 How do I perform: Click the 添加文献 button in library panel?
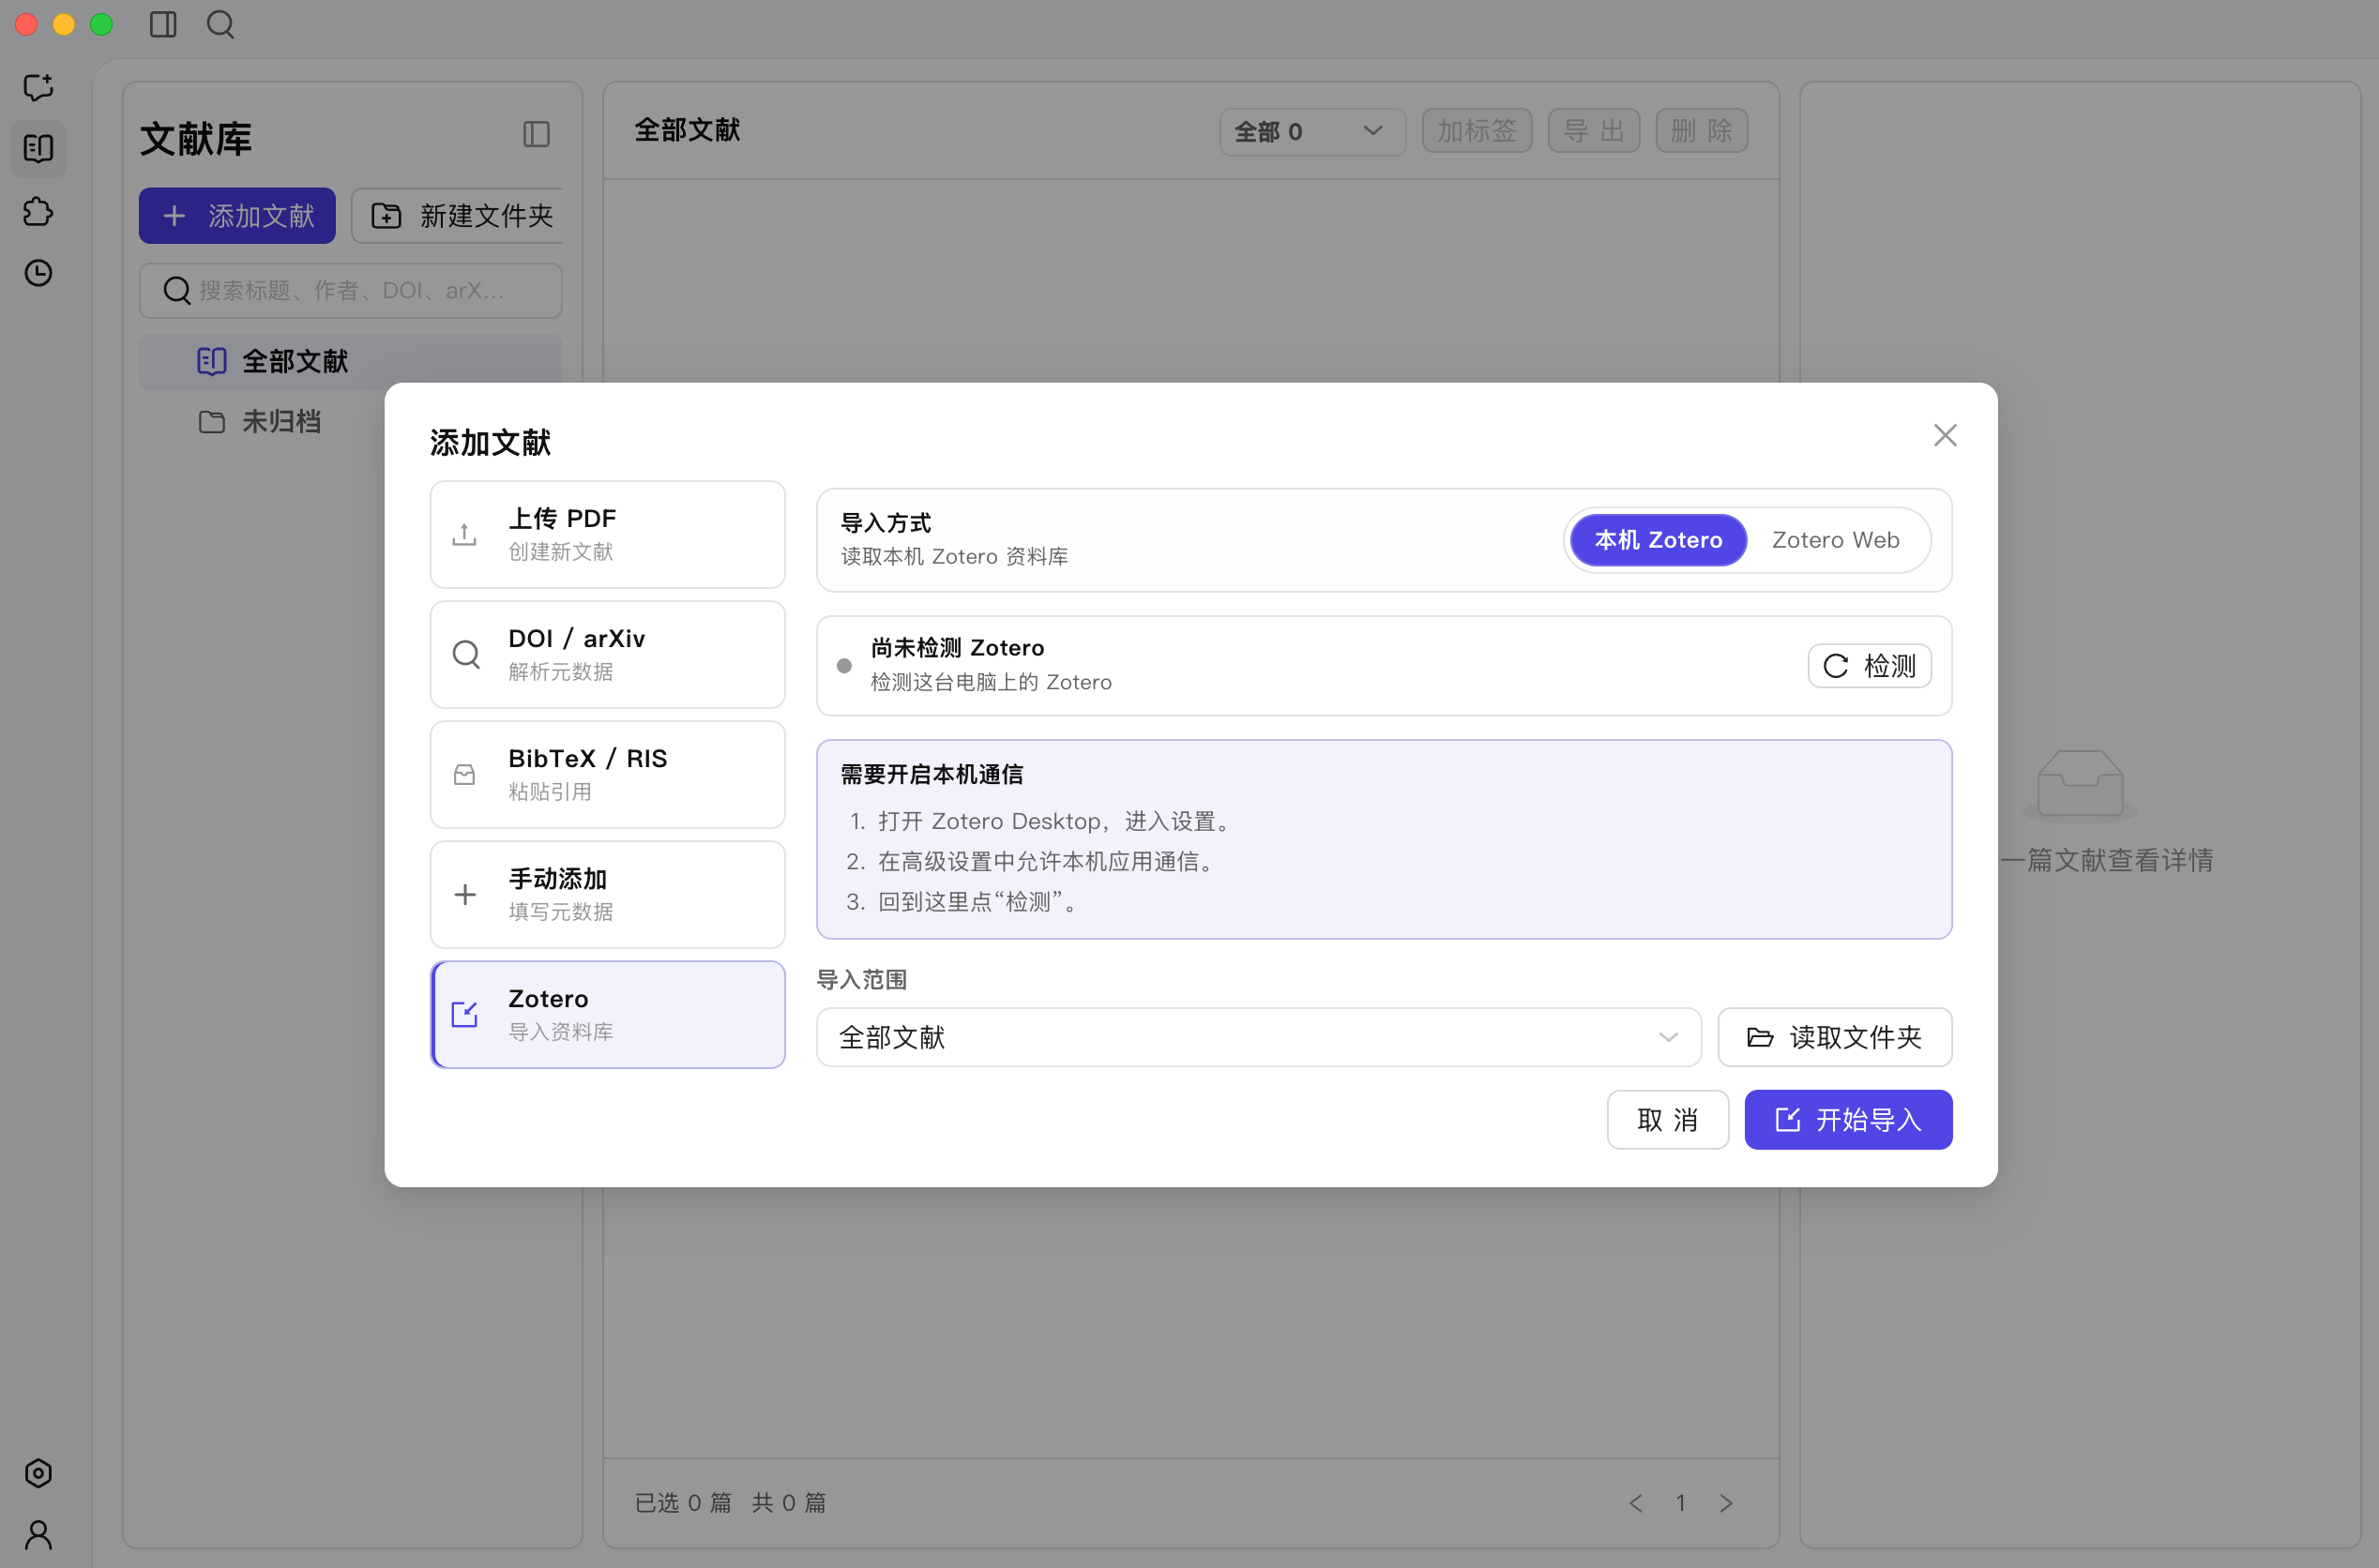click(x=237, y=216)
